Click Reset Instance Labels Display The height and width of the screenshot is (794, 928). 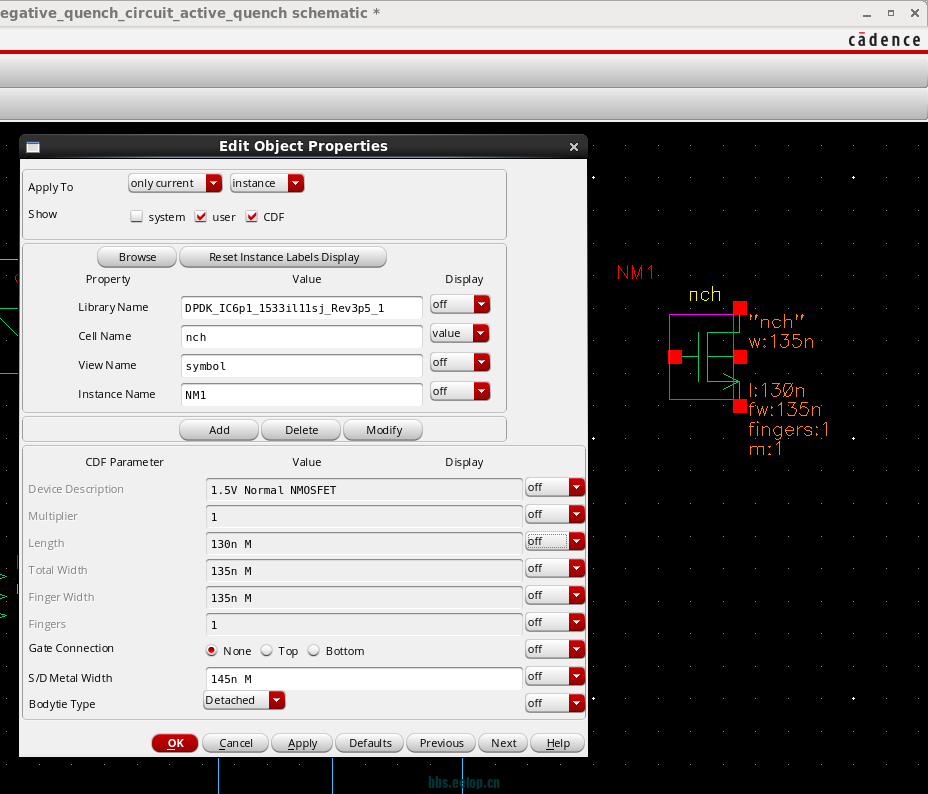point(283,257)
